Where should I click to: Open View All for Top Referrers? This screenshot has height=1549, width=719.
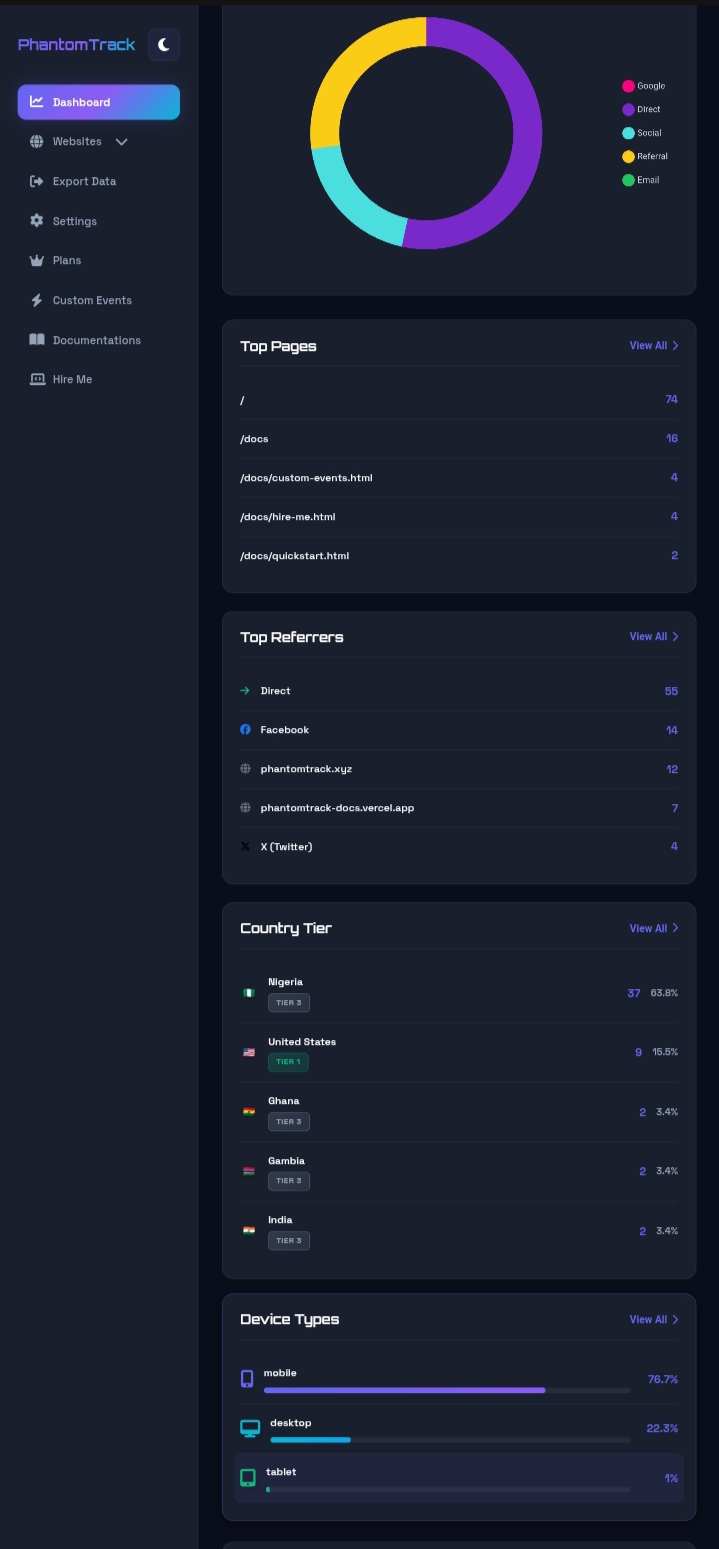click(654, 637)
